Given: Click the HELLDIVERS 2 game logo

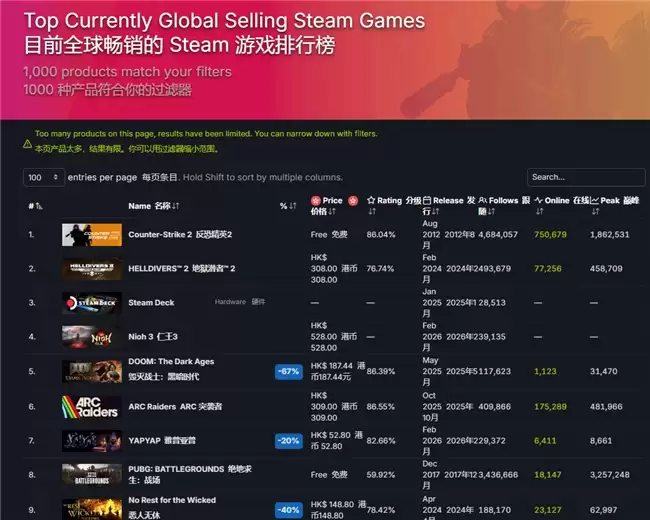Looking at the screenshot, I should pyautogui.click(x=92, y=268).
